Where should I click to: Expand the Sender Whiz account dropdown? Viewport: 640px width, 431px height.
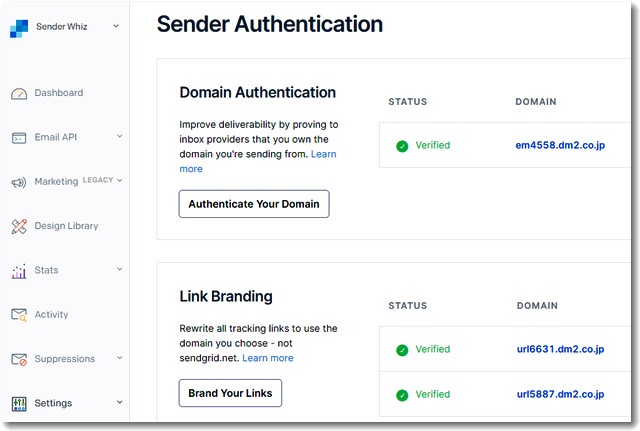click(116, 26)
